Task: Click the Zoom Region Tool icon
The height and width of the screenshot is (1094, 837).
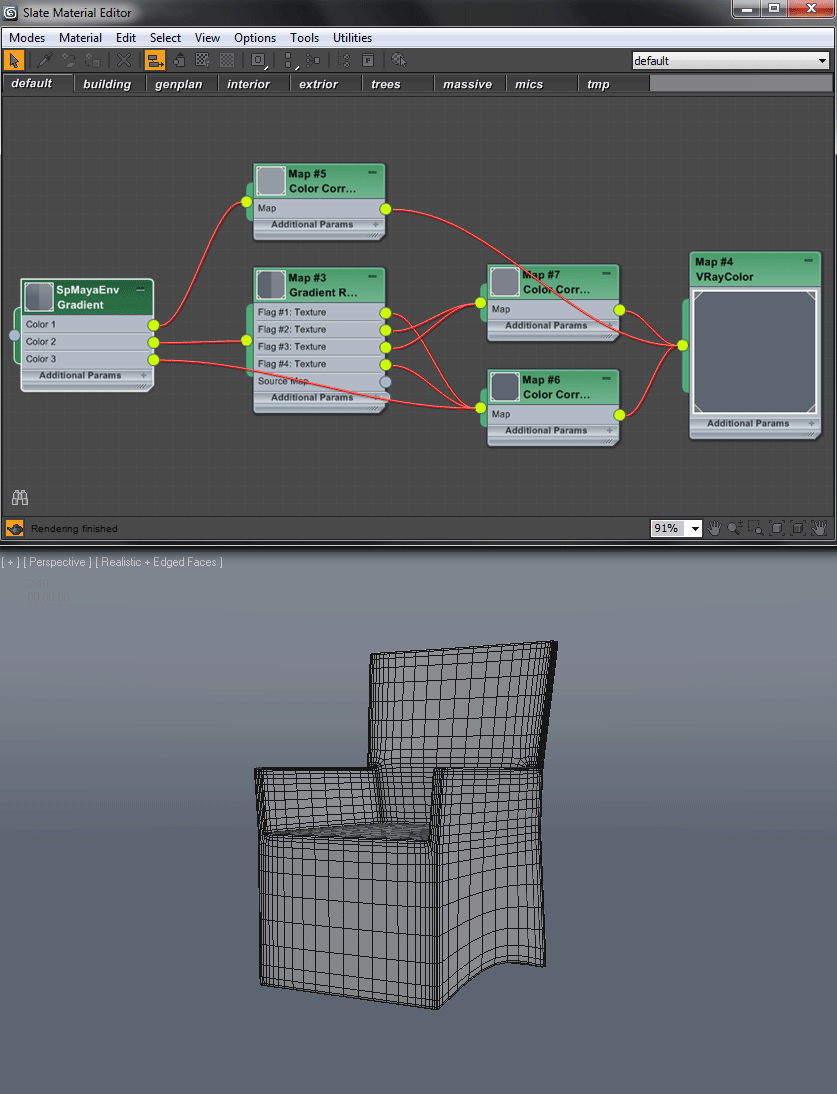Action: pos(756,528)
